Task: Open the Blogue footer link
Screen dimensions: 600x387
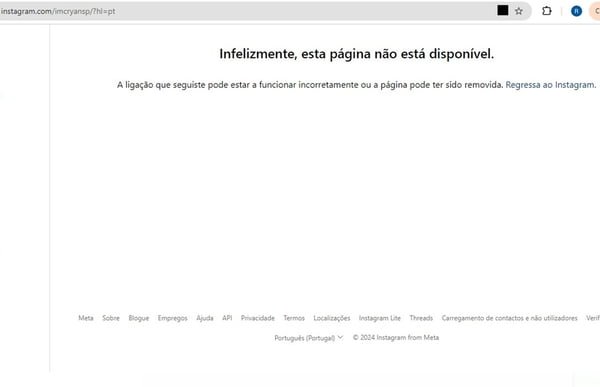Action: [139, 318]
